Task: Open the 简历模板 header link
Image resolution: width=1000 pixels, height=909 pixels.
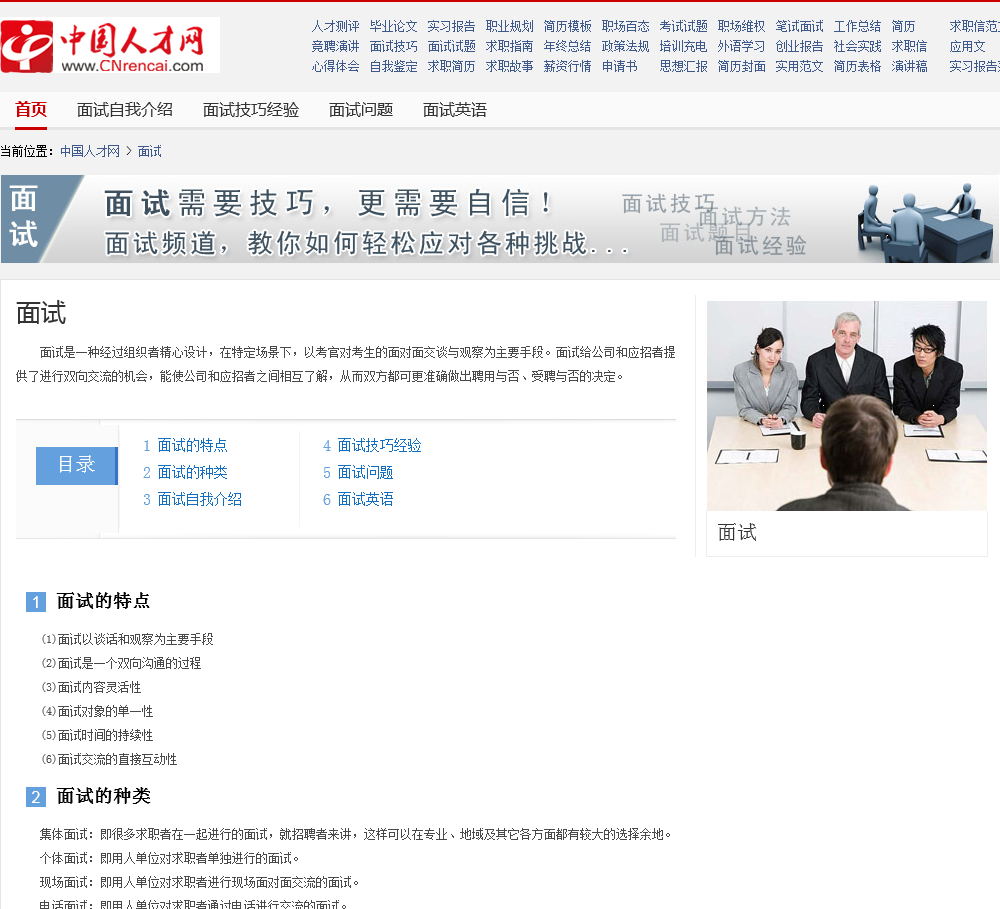Action: pyautogui.click(x=568, y=26)
